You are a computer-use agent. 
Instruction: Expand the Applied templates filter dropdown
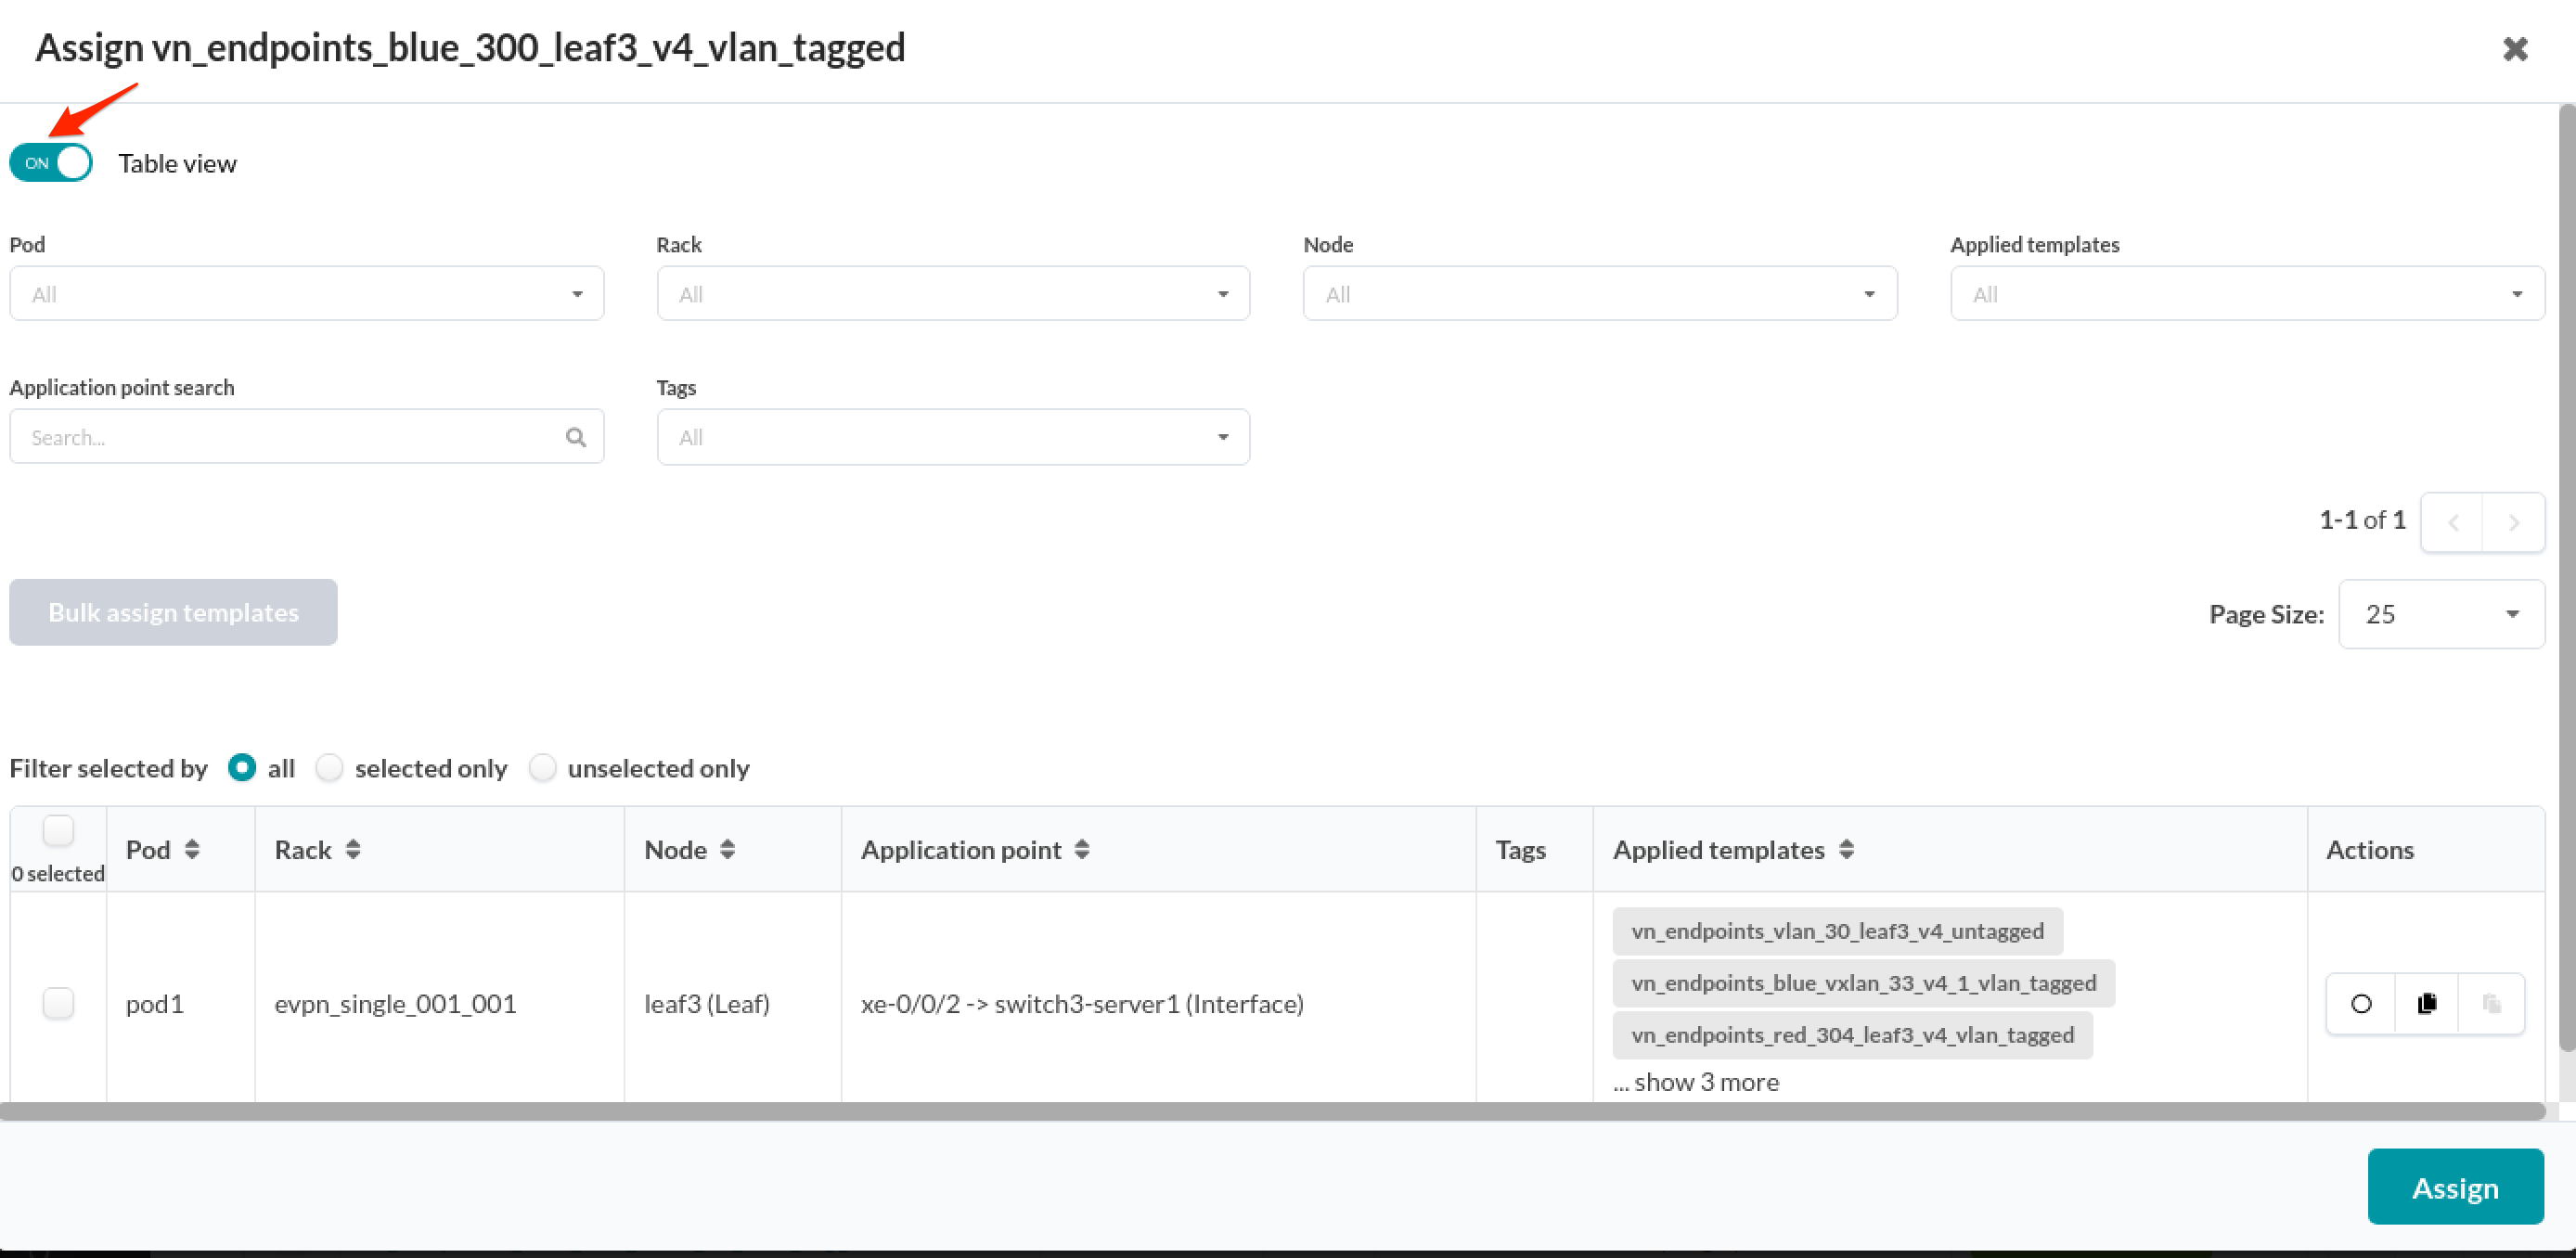2246,294
